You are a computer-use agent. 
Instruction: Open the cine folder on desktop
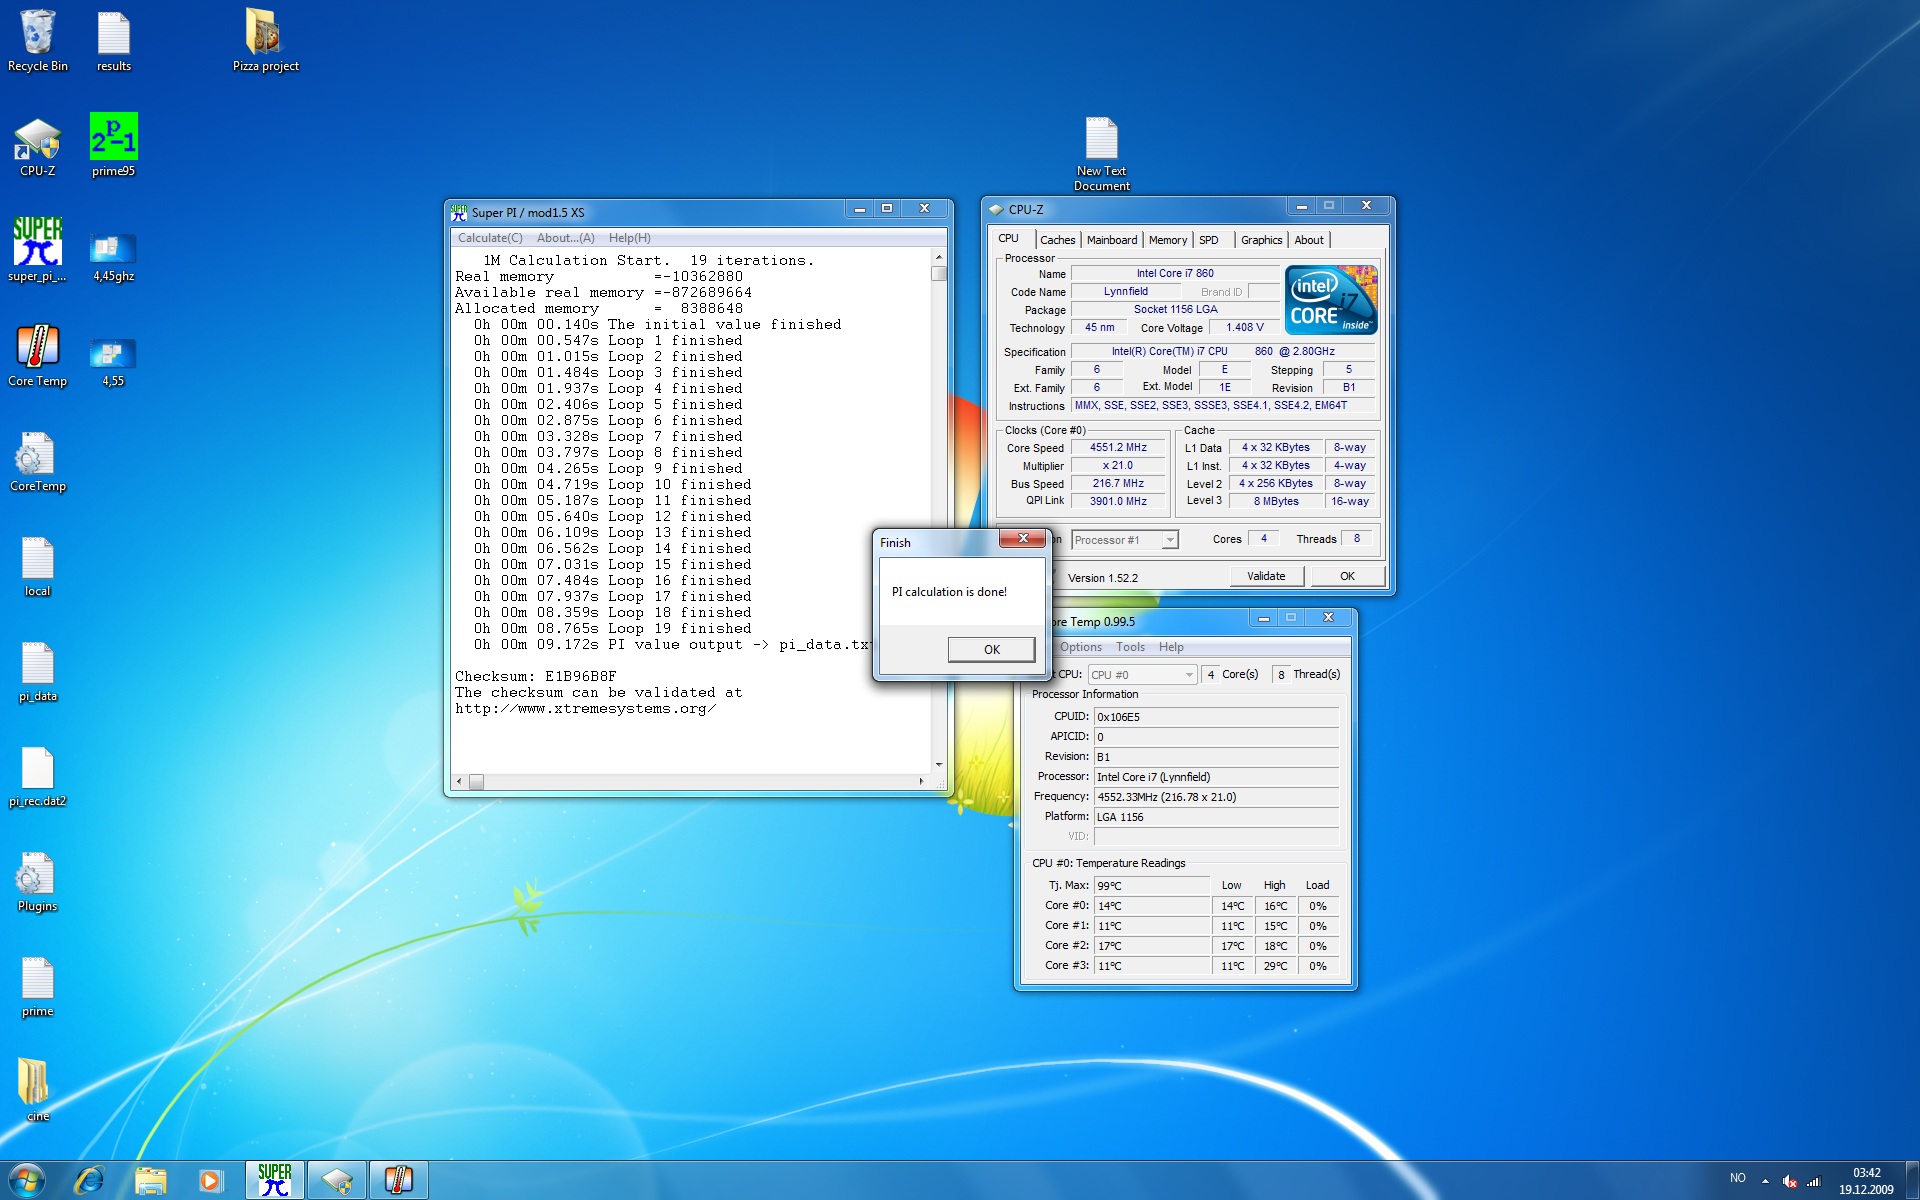tap(38, 1090)
